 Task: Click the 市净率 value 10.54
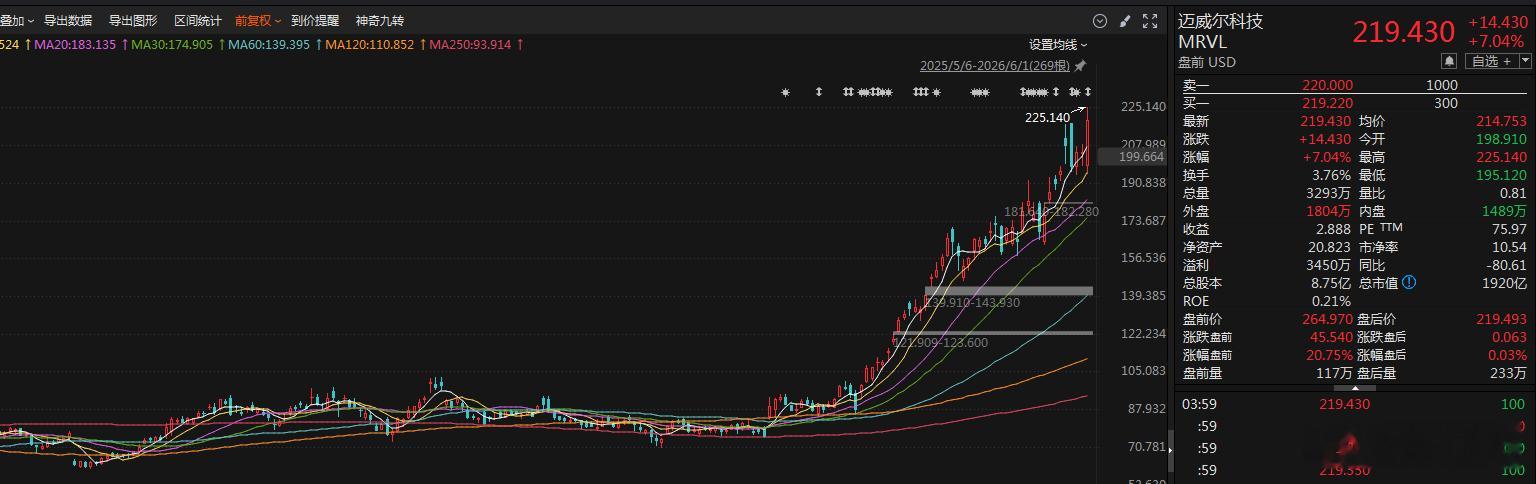[x=1509, y=247]
